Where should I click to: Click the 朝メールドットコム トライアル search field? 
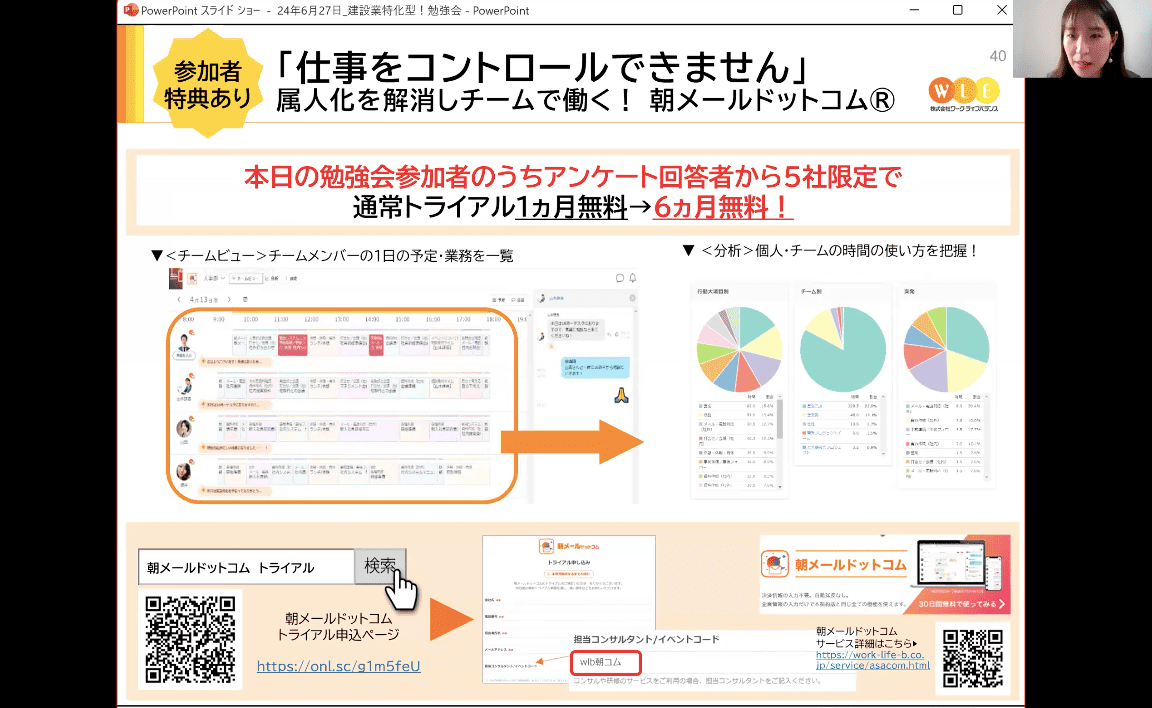246,567
